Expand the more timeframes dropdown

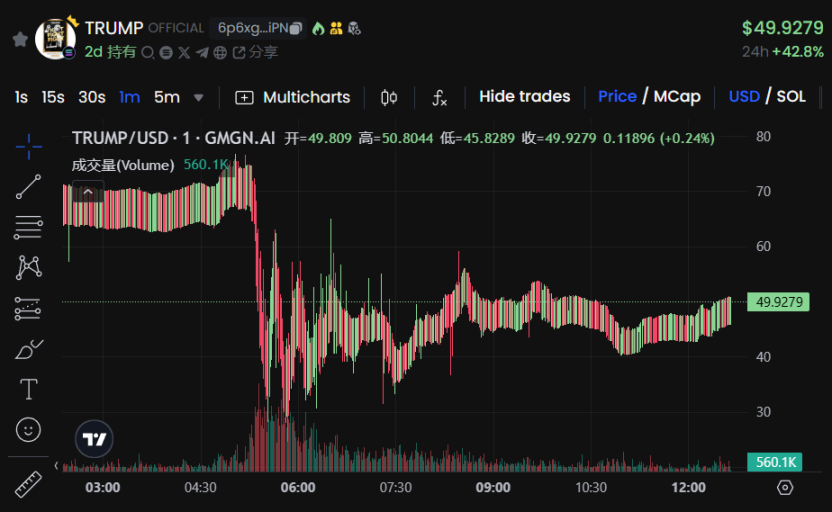coord(199,98)
